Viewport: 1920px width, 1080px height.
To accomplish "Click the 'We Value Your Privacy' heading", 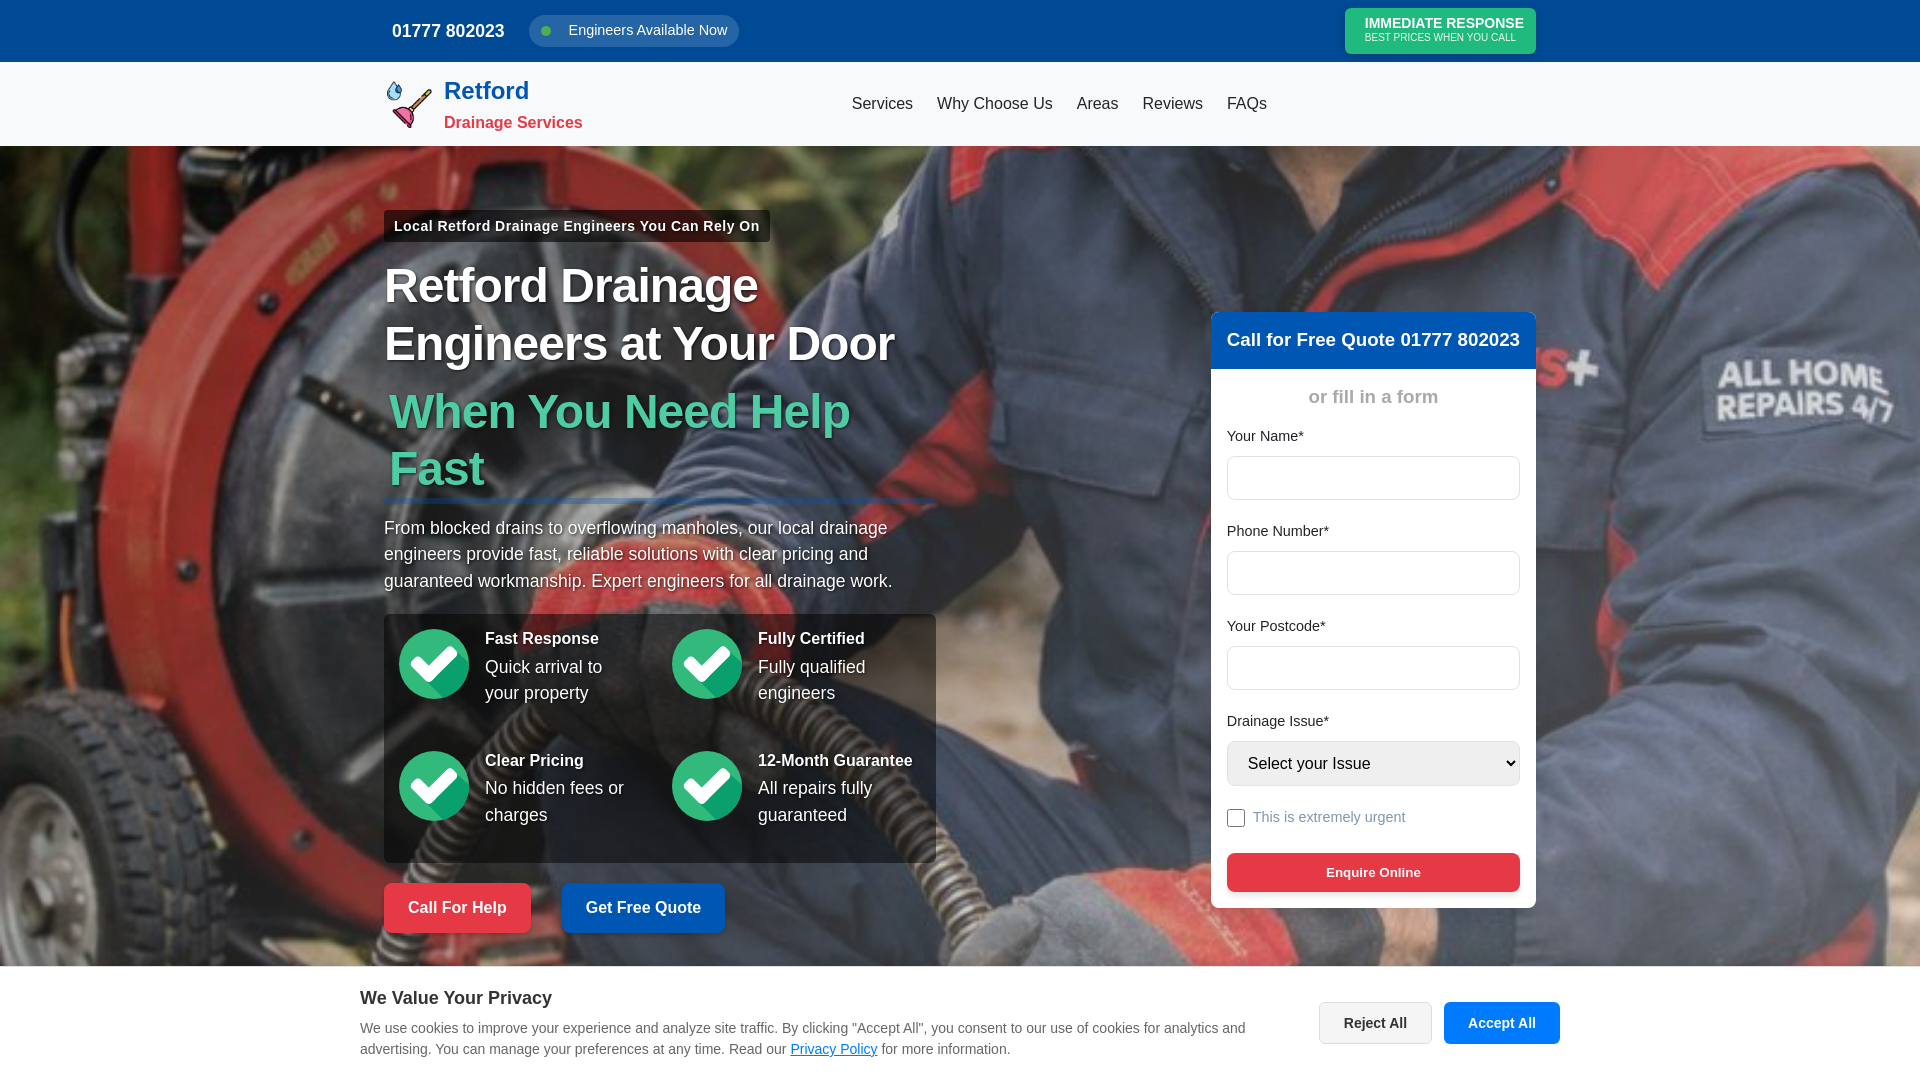I will pyautogui.click(x=456, y=998).
